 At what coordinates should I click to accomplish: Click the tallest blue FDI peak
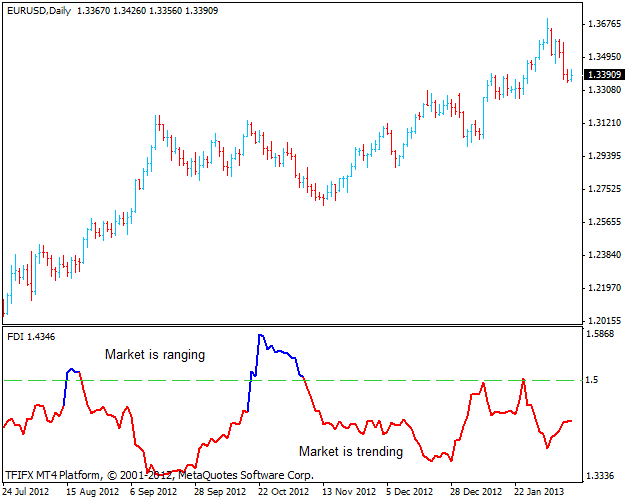pyautogui.click(x=260, y=336)
